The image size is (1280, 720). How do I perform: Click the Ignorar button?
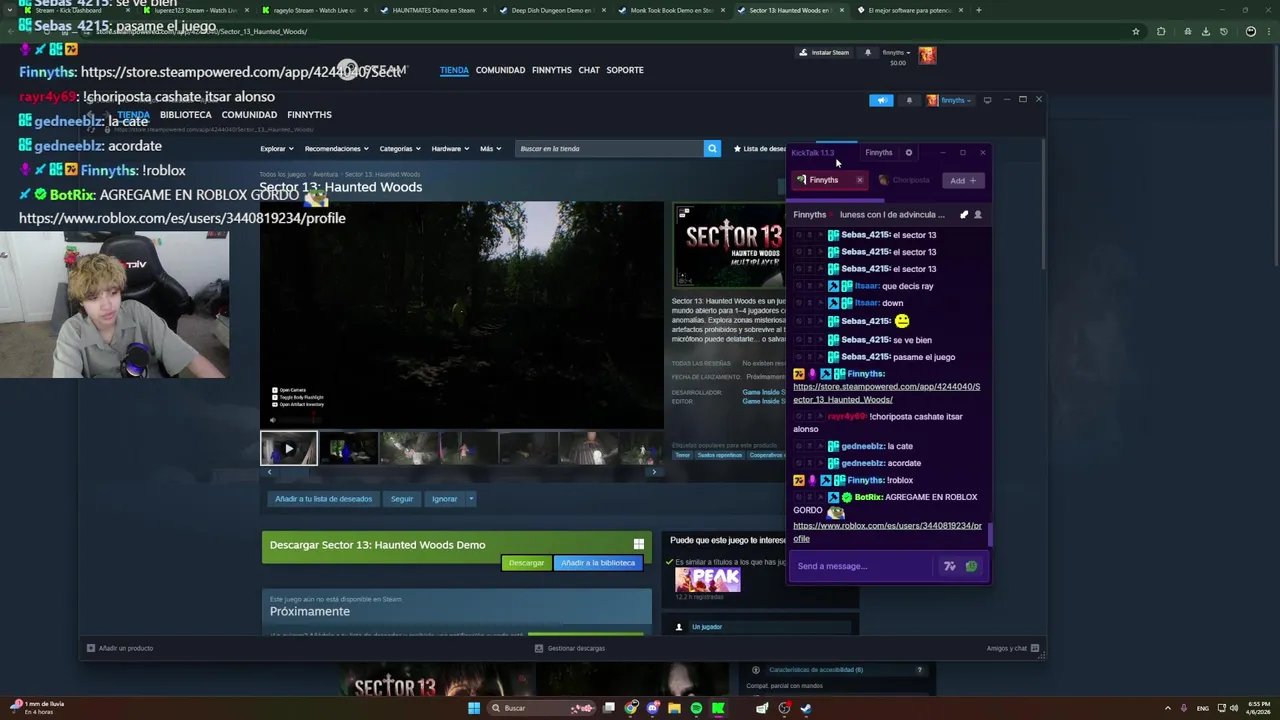(x=444, y=499)
